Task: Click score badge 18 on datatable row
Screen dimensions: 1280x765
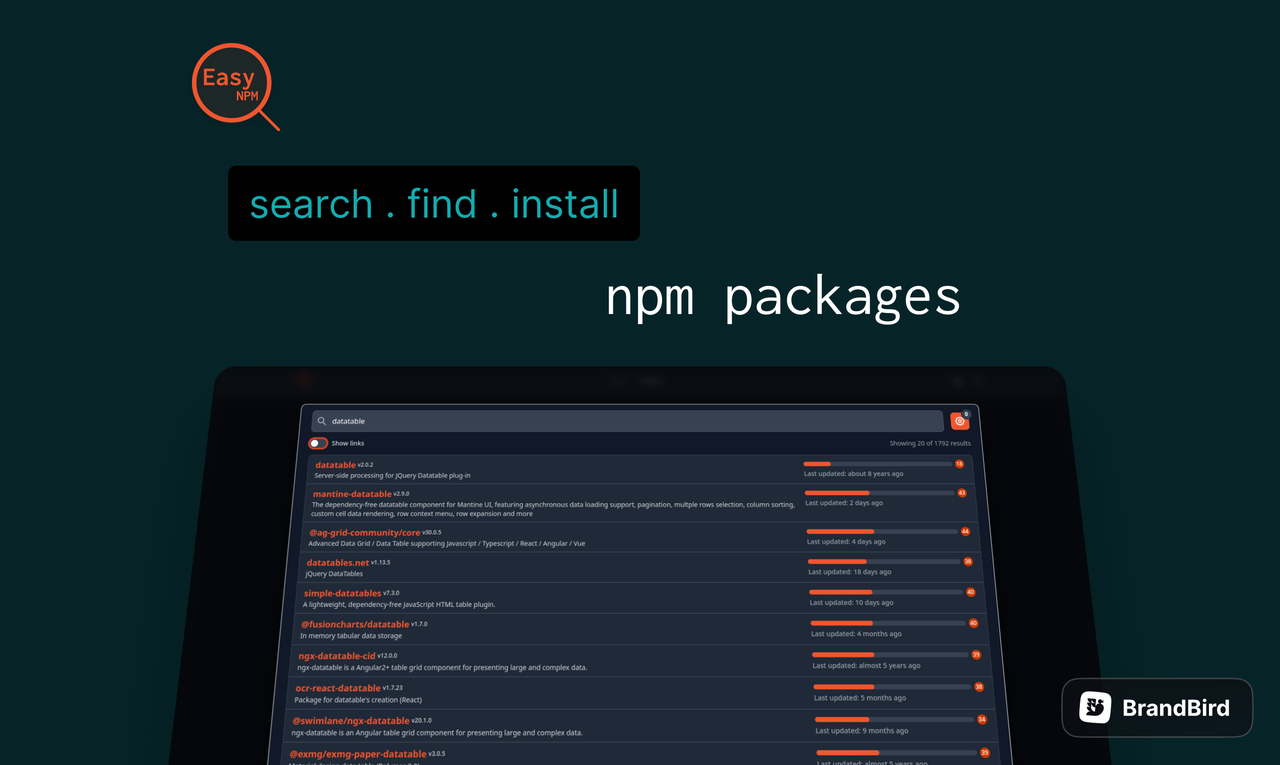Action: pos(959,464)
